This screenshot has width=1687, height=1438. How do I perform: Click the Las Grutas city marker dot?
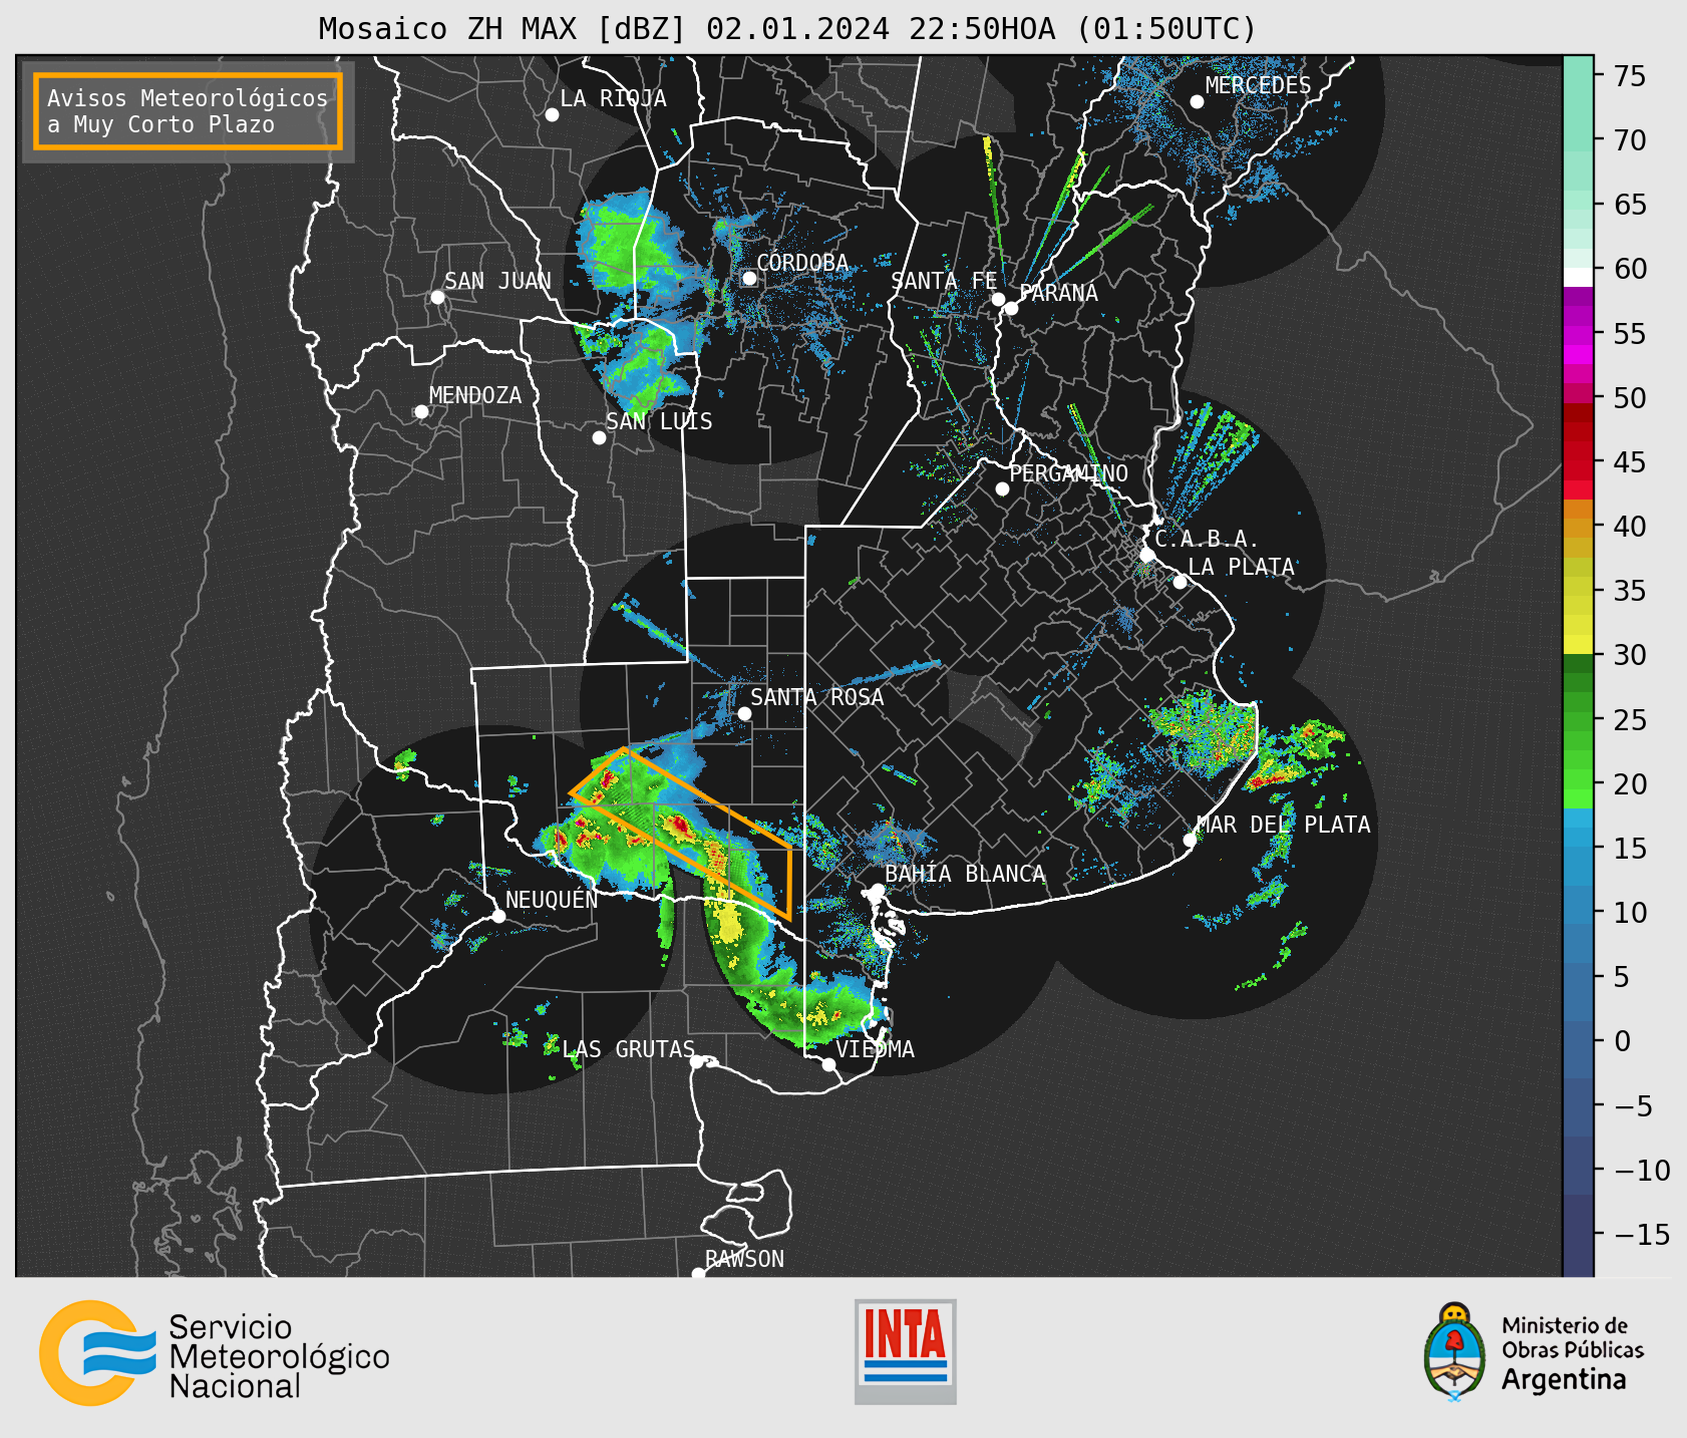click(x=697, y=1062)
